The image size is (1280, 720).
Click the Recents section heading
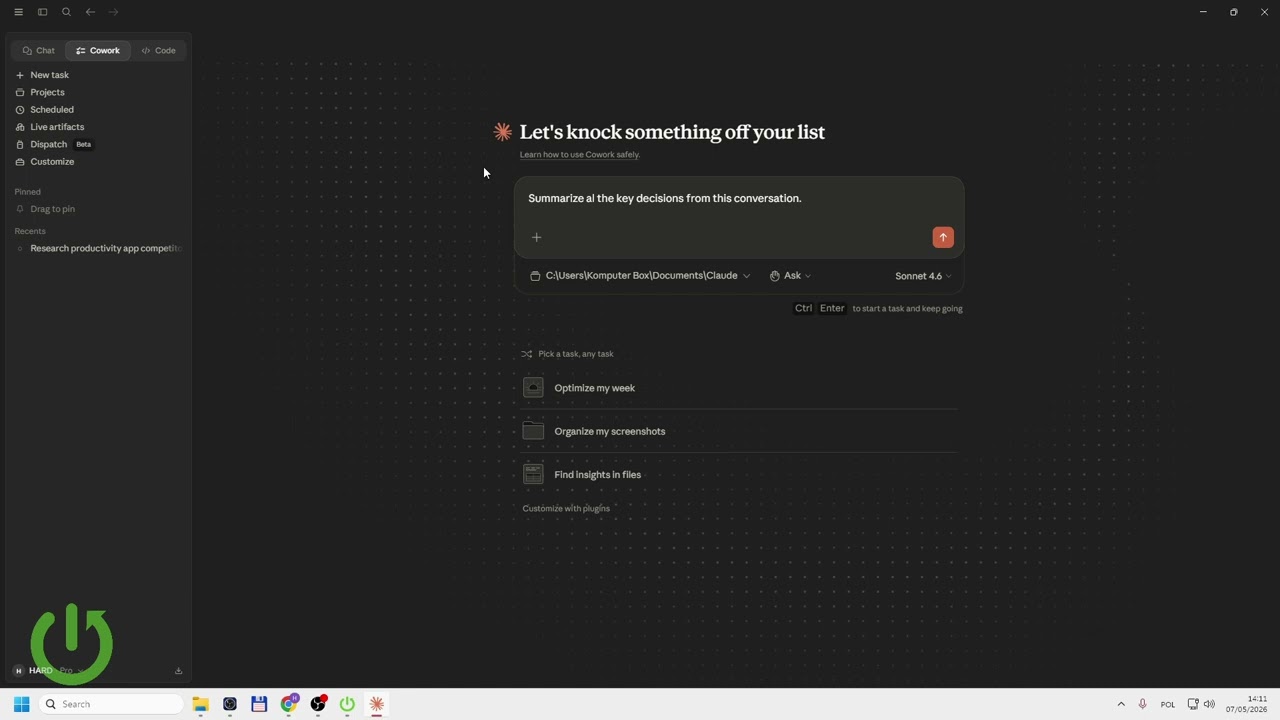coord(30,231)
